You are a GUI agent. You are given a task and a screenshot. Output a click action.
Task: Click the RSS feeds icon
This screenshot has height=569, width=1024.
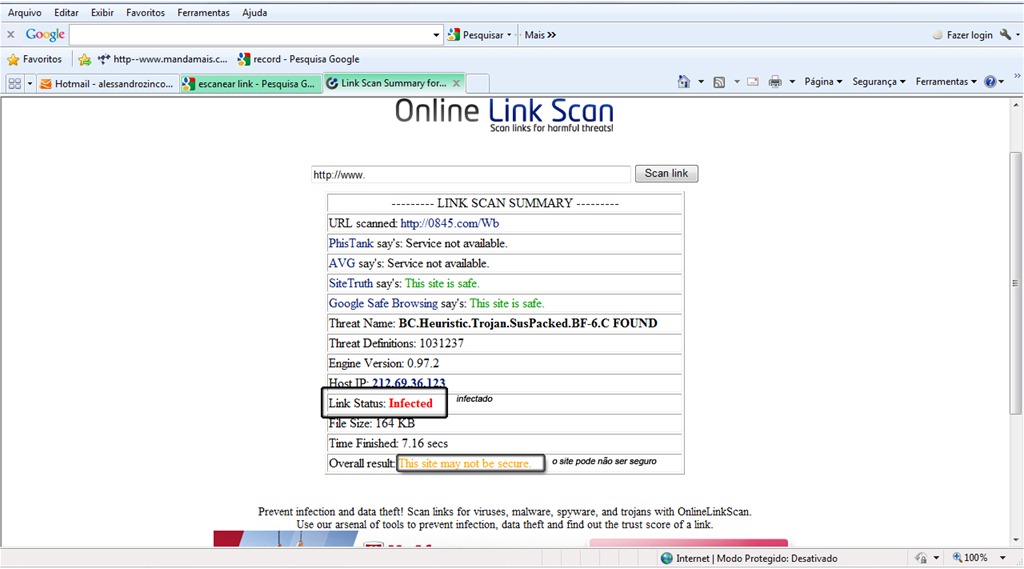719,82
